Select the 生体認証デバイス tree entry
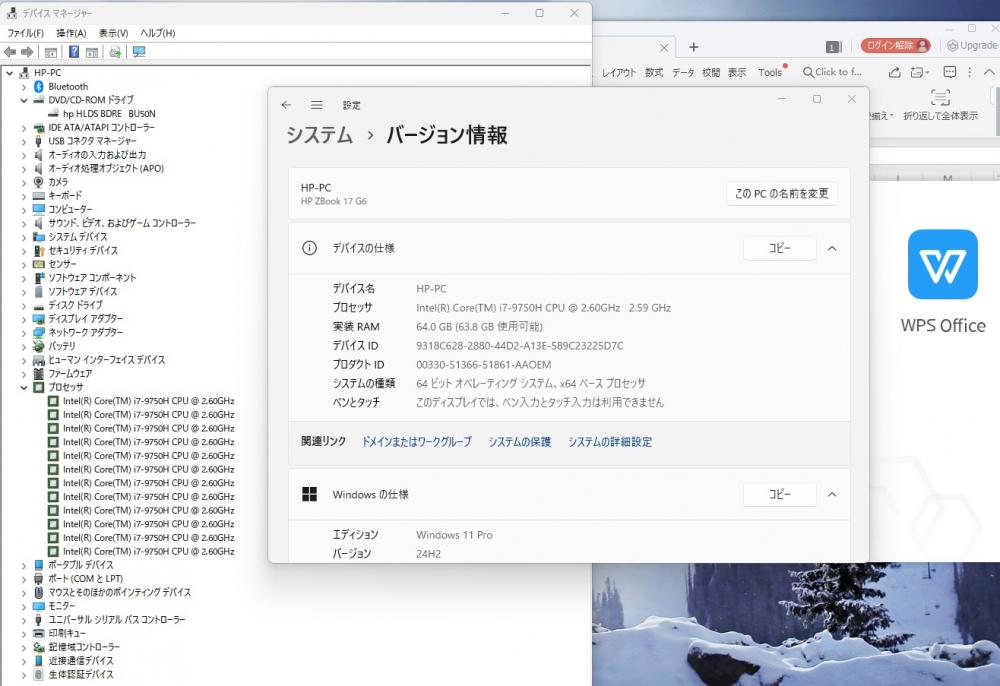Viewport: 1000px width, 686px height. (x=81, y=674)
